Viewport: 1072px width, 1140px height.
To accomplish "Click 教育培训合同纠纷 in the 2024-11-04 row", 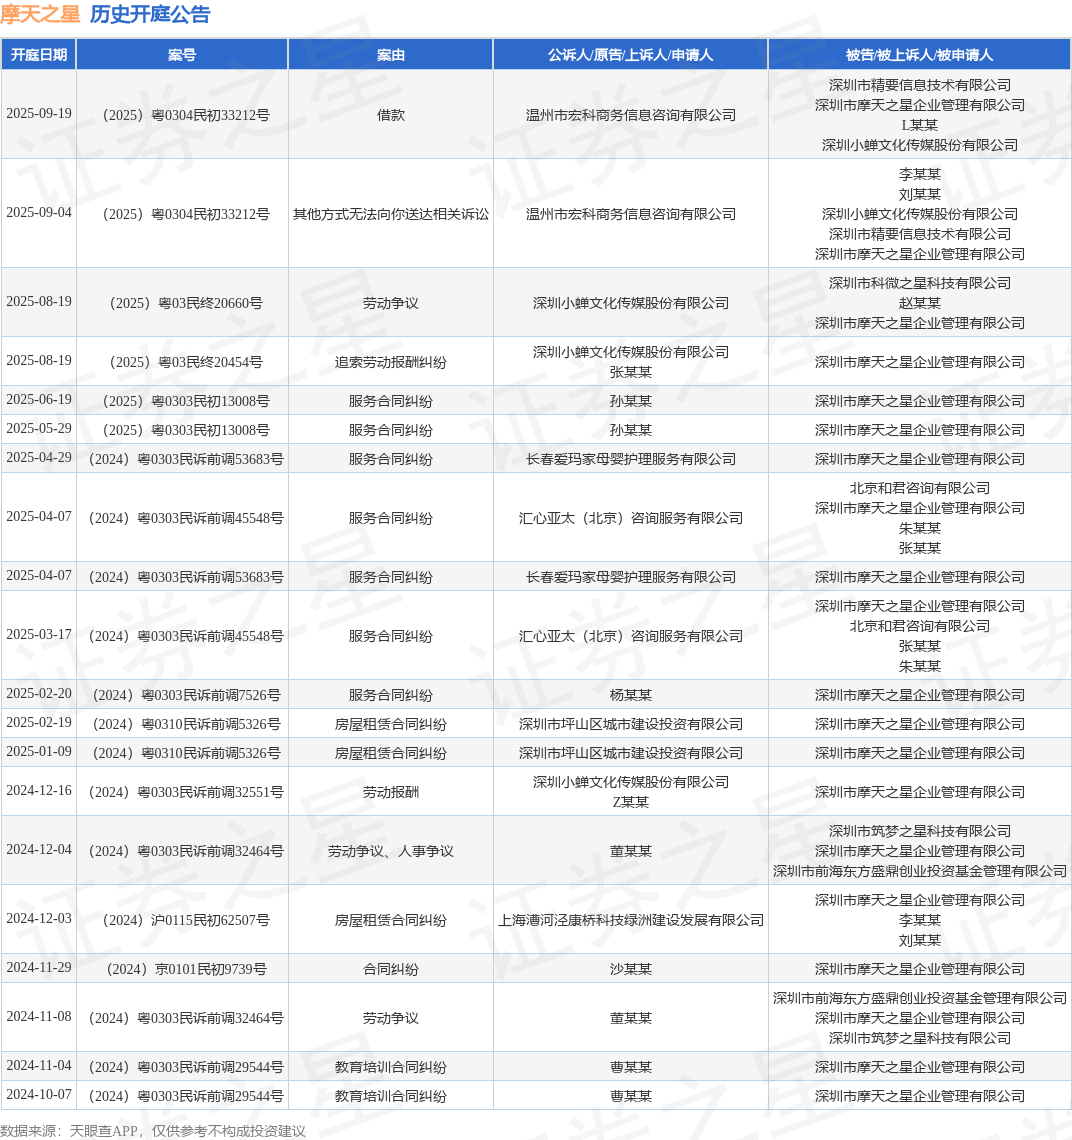I will (x=391, y=1067).
